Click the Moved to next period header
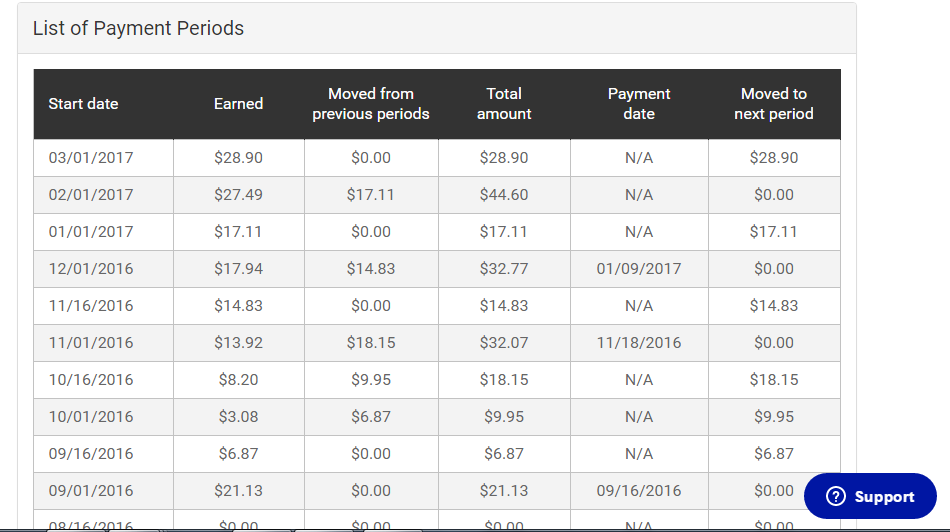The image size is (950, 532). (x=774, y=104)
